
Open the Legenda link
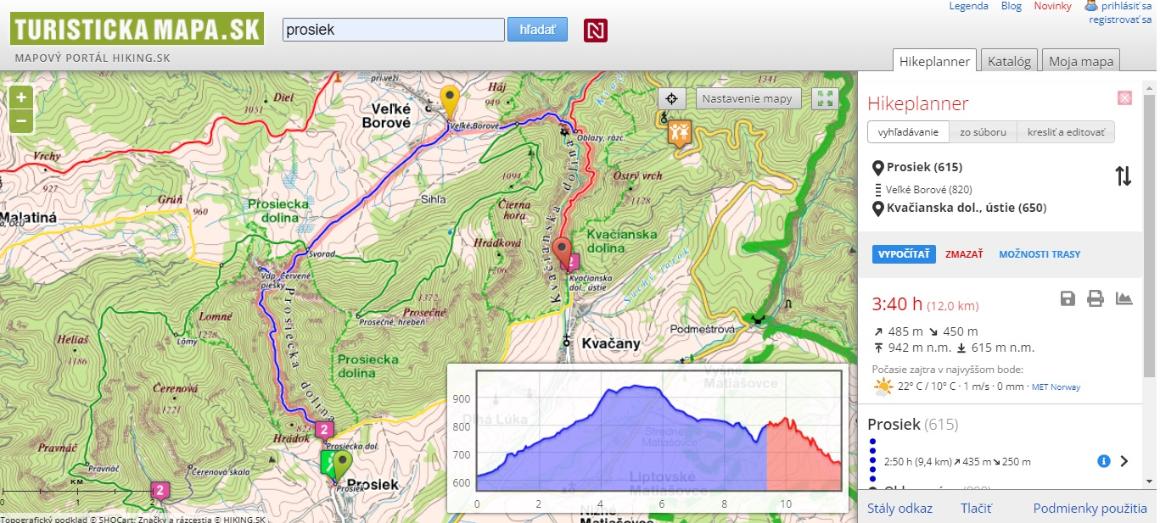click(968, 6)
